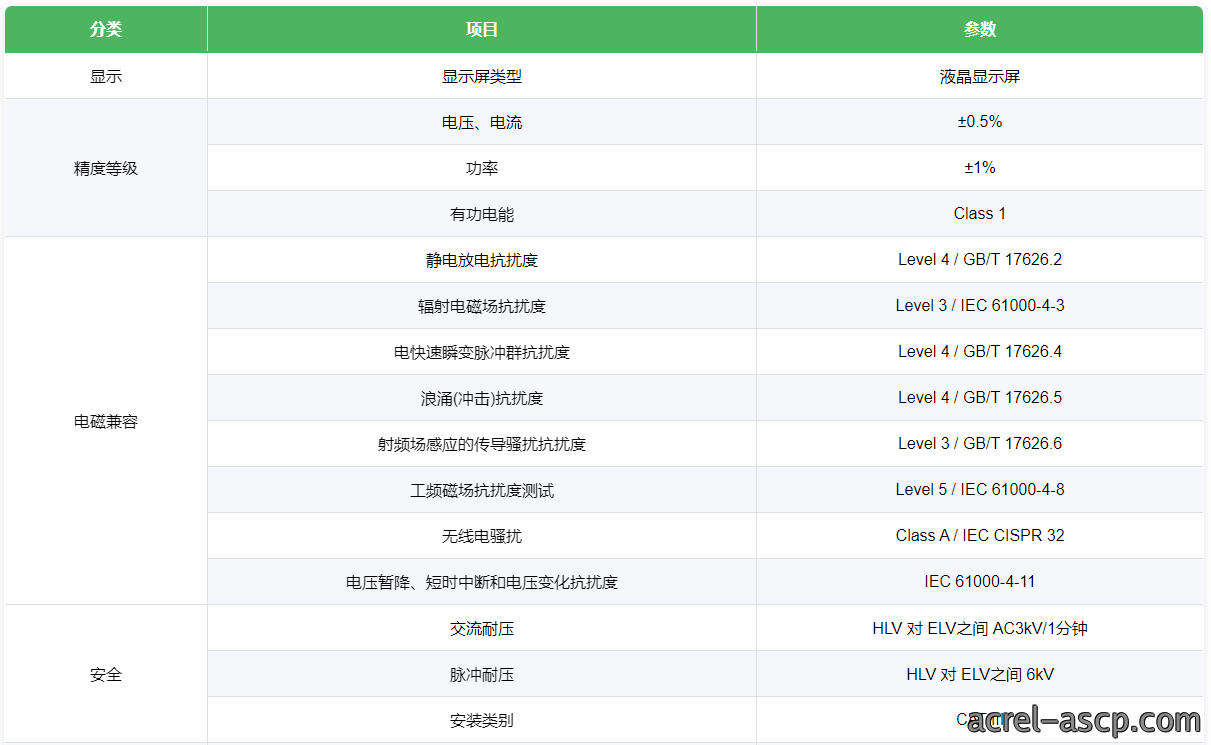The width and height of the screenshot is (1211, 745).
Task: Click the 分类 column header
Action: coord(106,29)
